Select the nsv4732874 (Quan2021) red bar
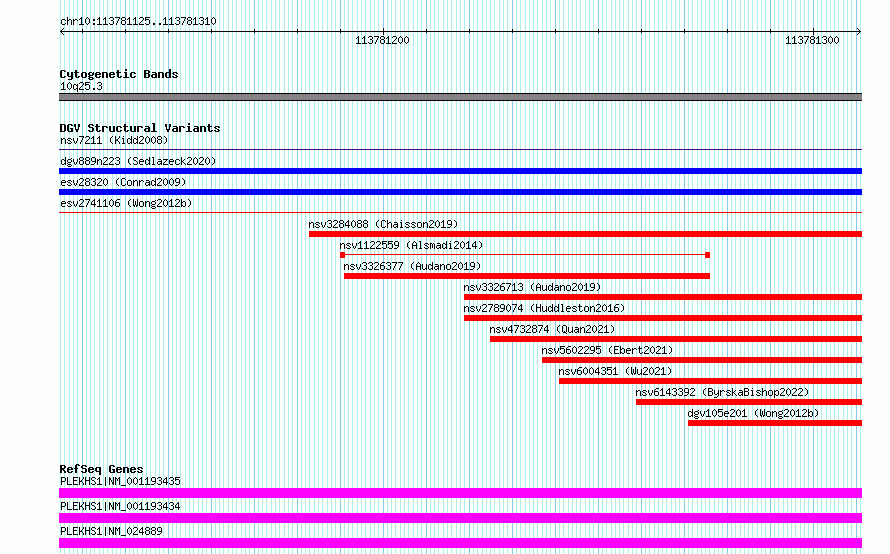This screenshot has height=554, width=890. point(676,339)
